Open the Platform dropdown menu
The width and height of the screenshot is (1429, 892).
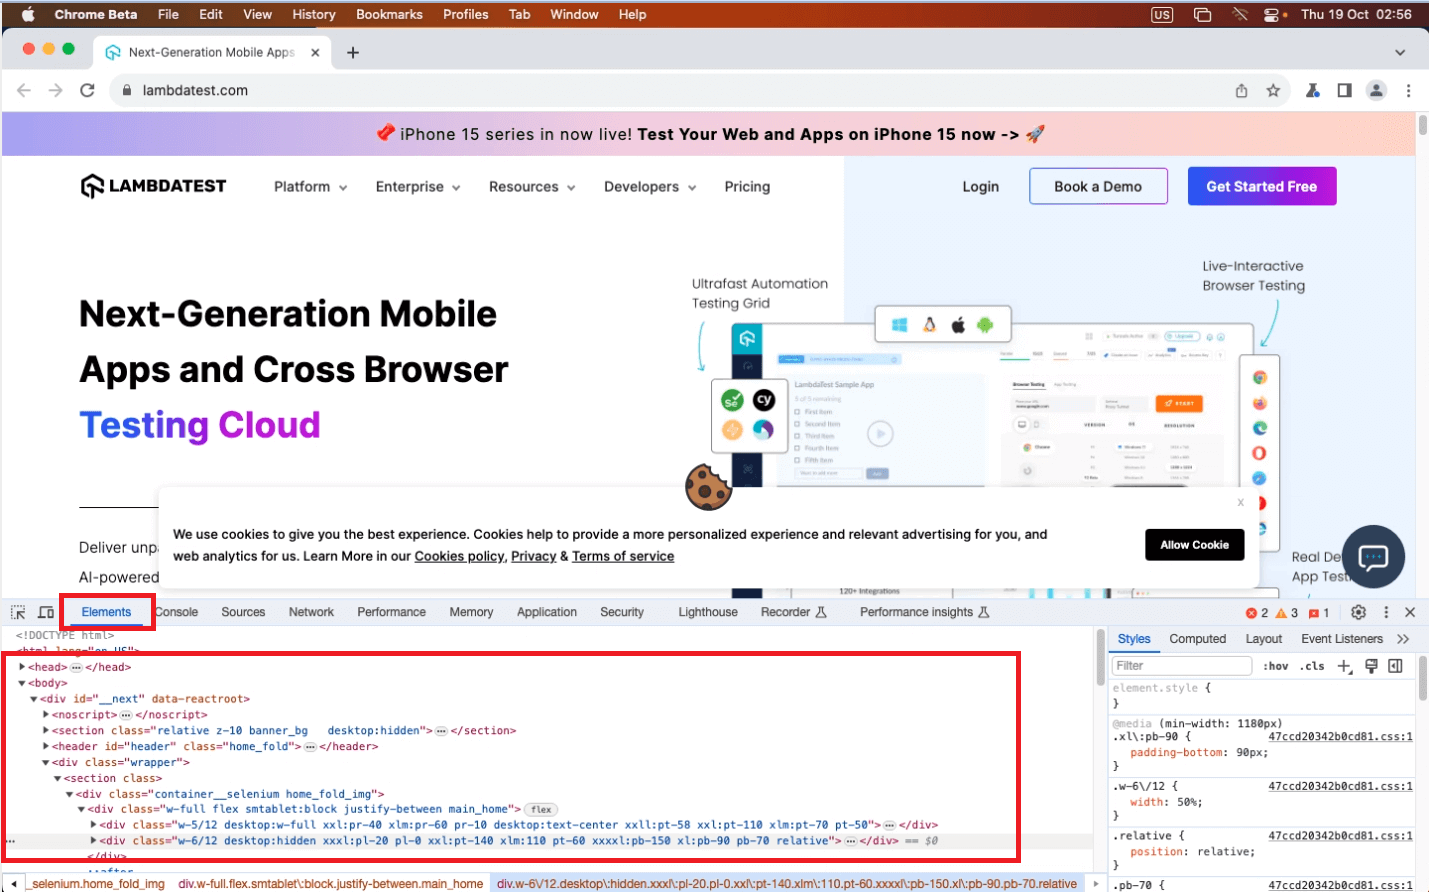(310, 187)
